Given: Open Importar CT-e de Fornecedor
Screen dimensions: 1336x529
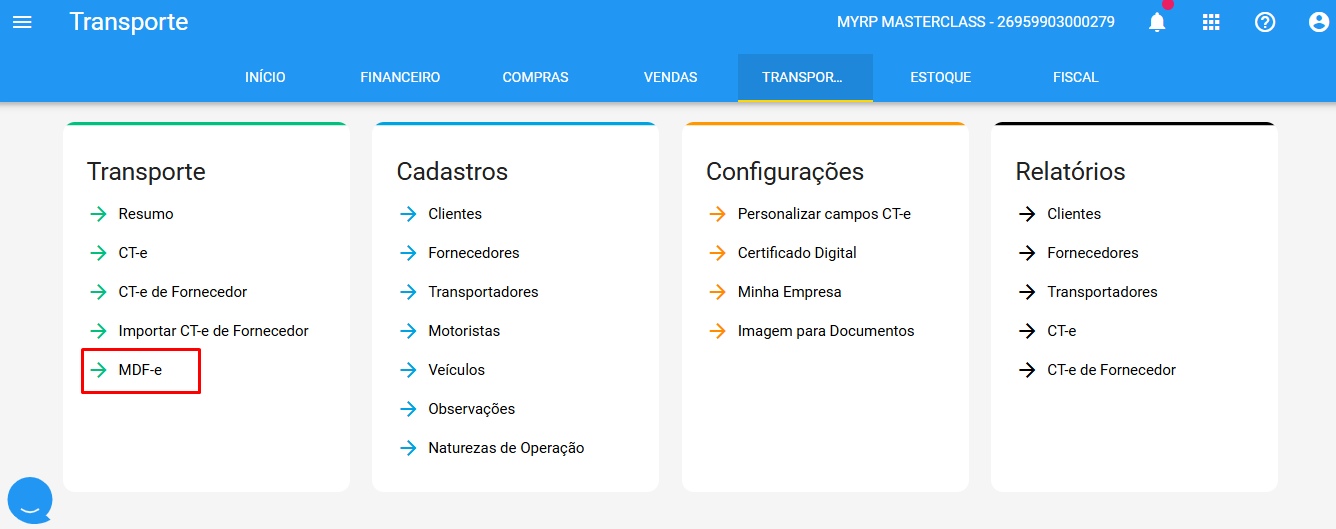Looking at the screenshot, I should pos(213,331).
